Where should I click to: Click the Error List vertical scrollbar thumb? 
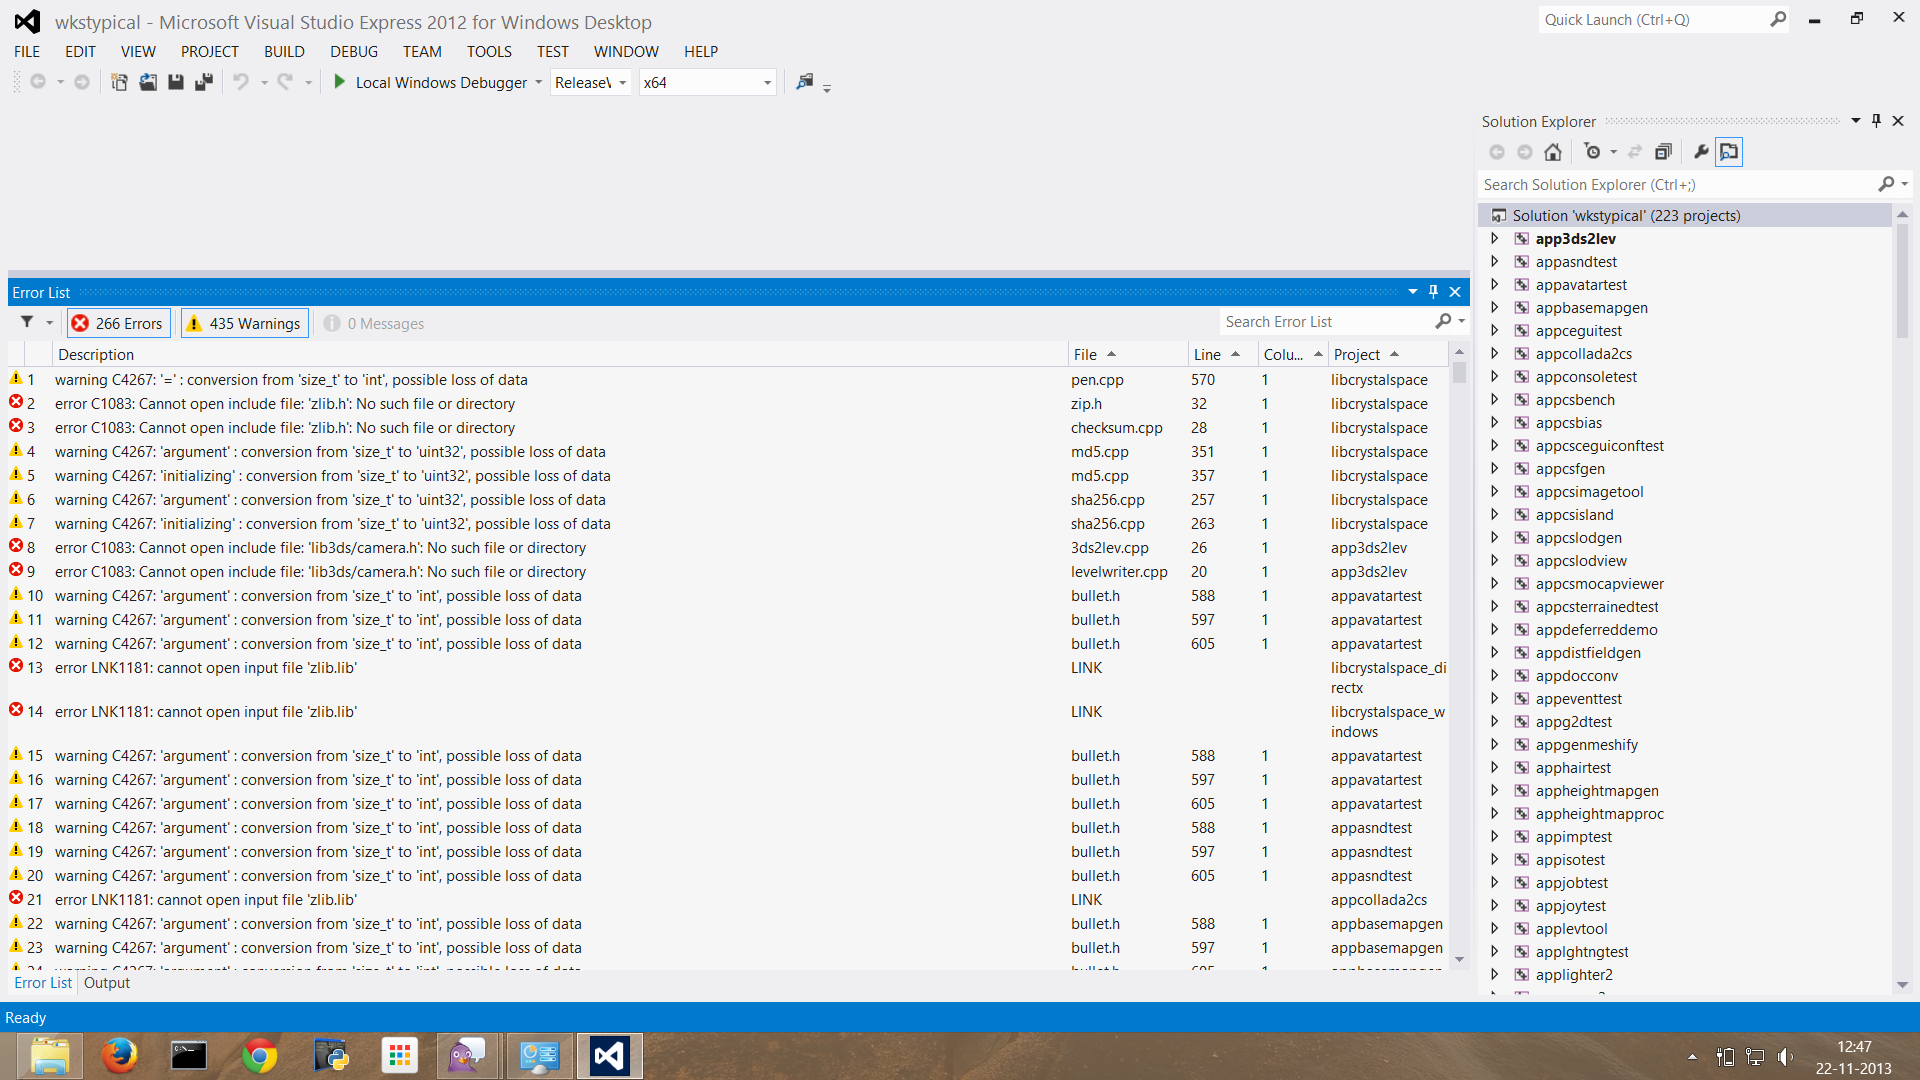pyautogui.click(x=1459, y=372)
